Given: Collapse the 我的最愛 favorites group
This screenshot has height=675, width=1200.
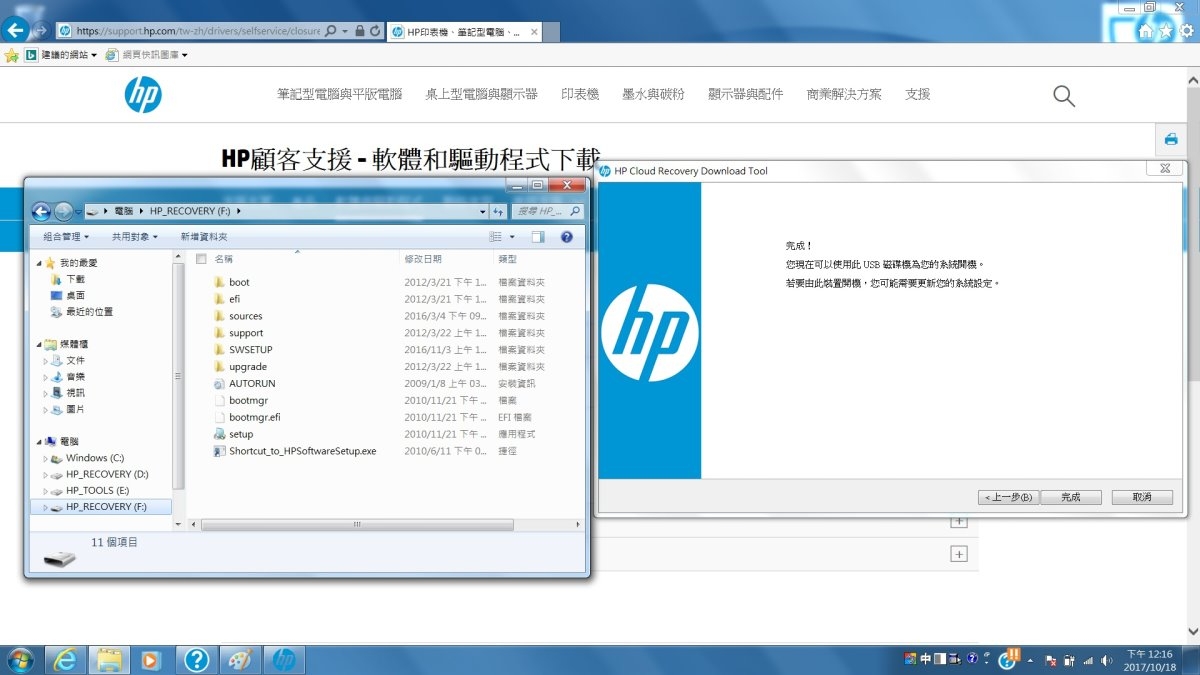Looking at the screenshot, I should (x=39, y=263).
